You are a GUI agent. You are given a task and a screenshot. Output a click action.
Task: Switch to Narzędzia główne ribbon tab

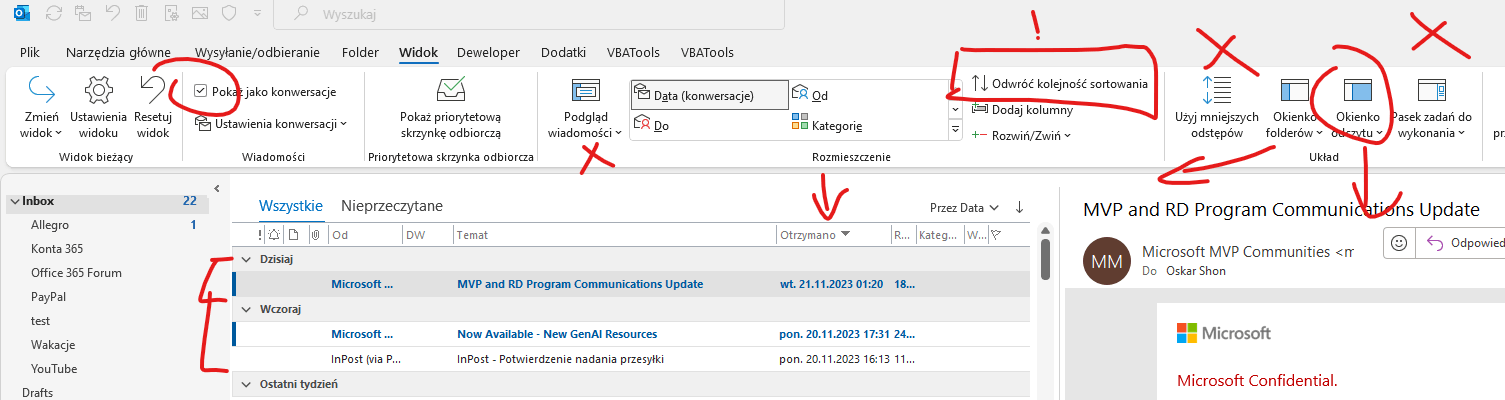click(x=118, y=52)
